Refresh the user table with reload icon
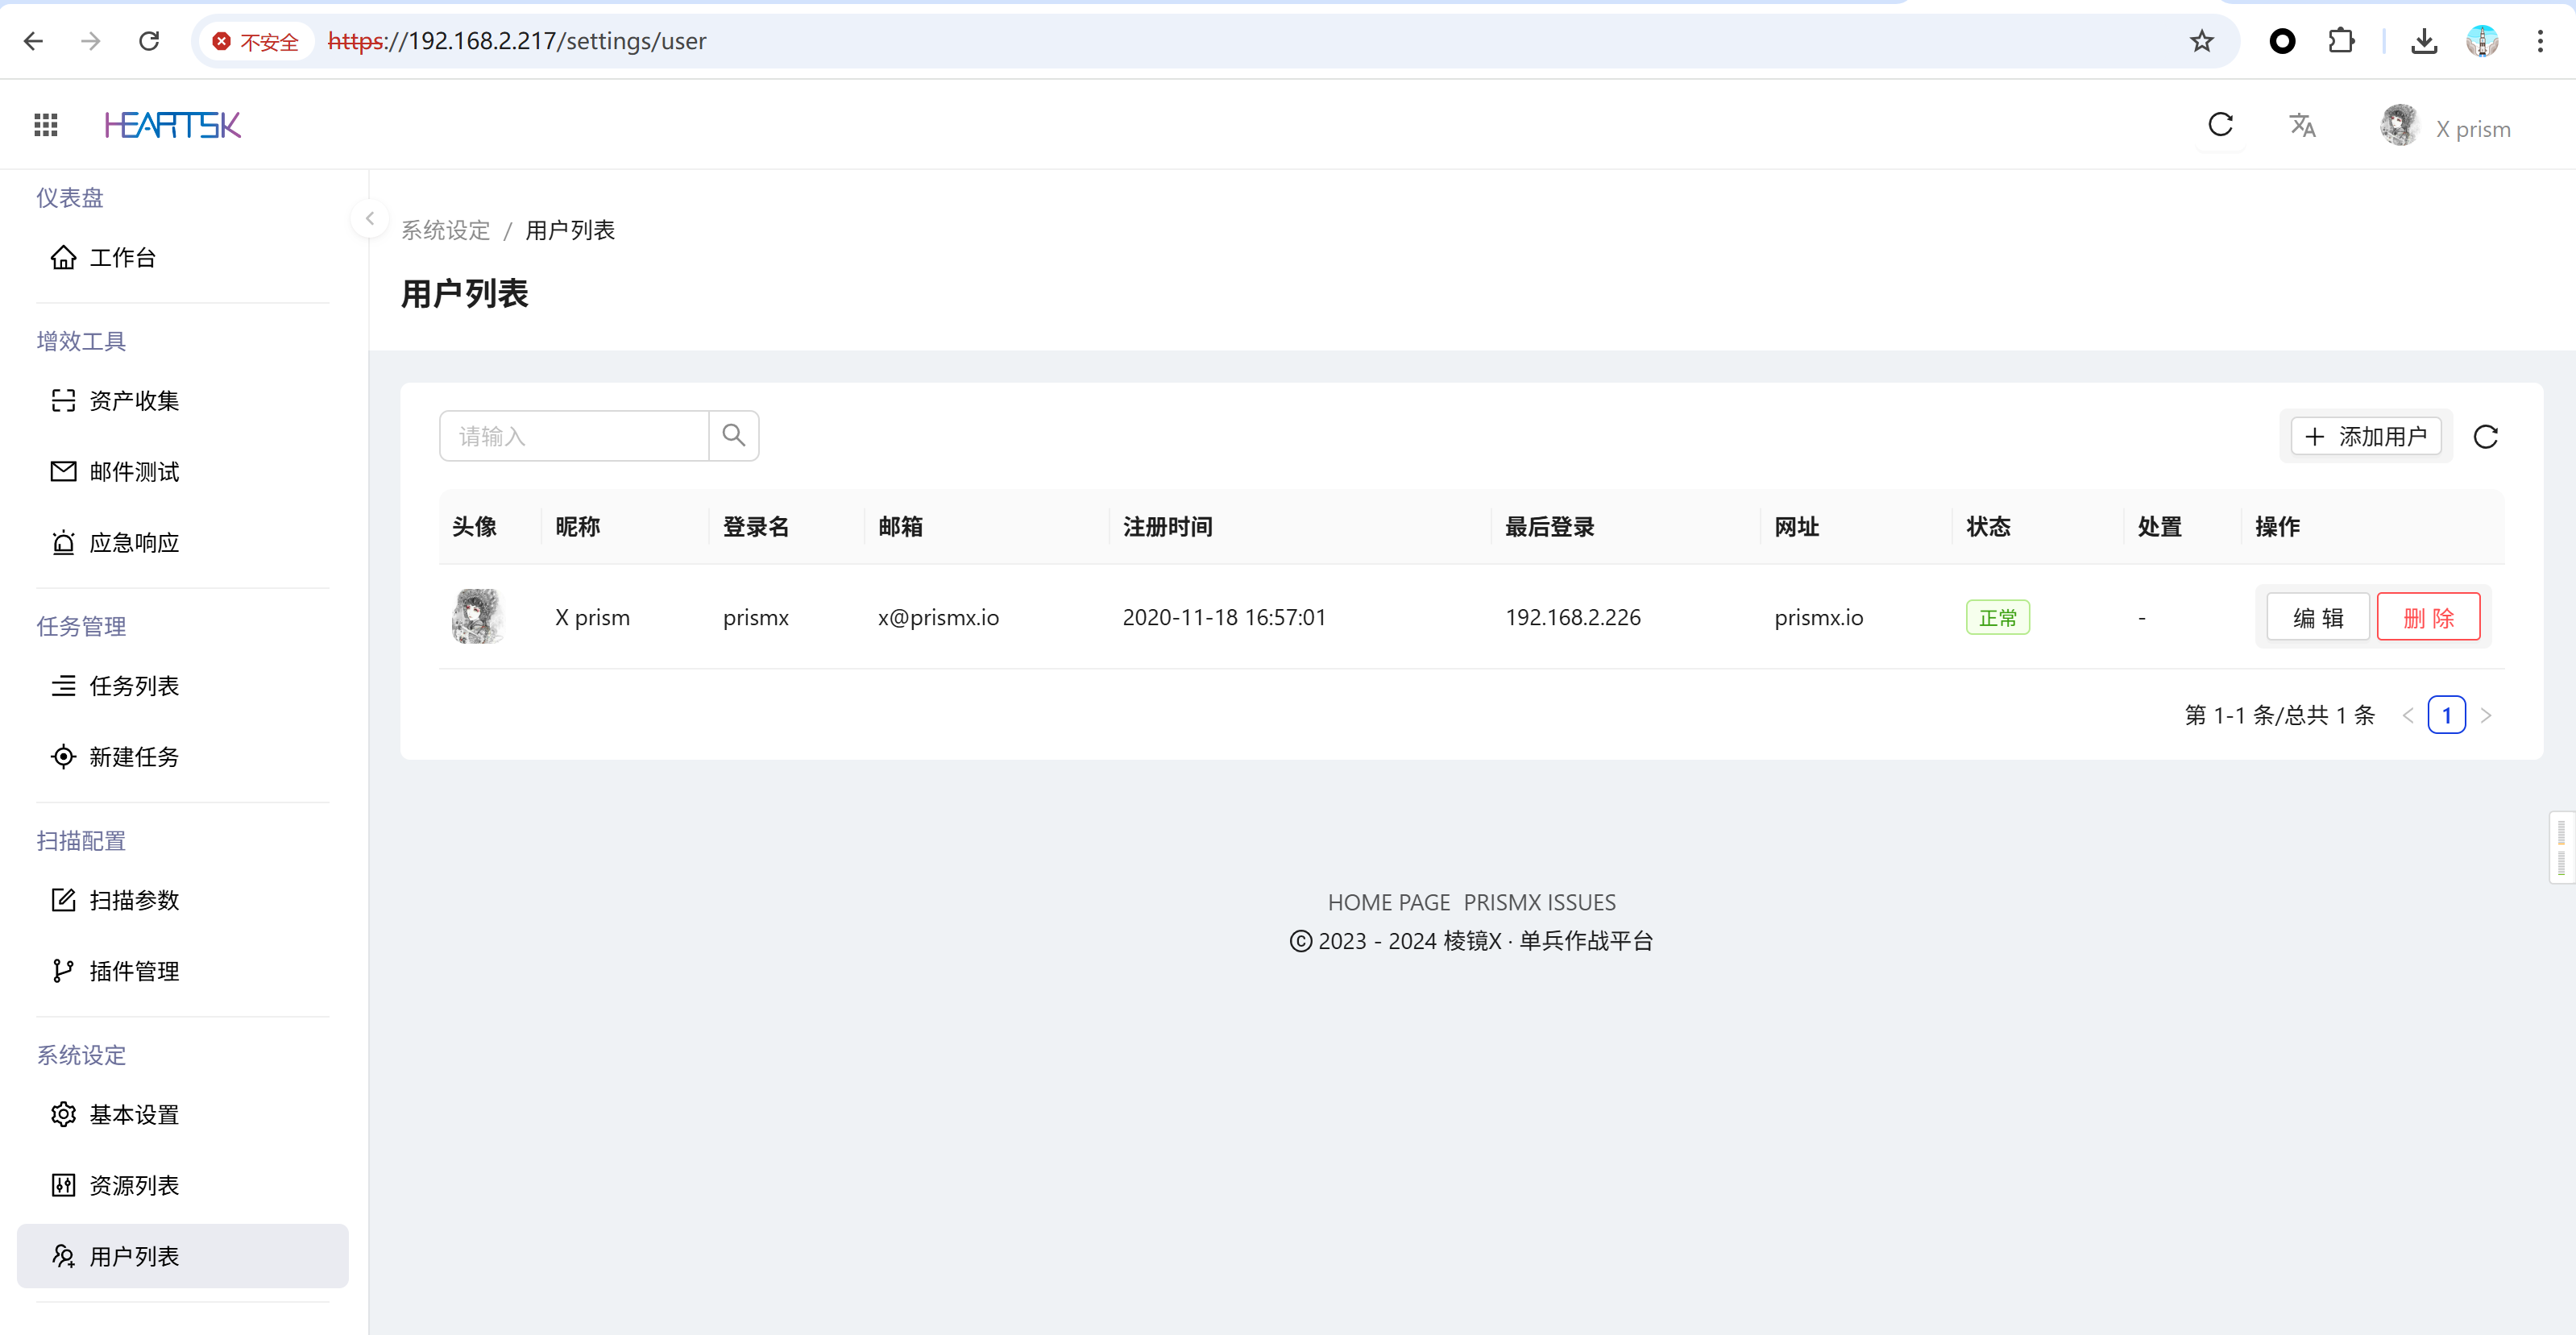This screenshot has width=2576, height=1335. click(2485, 437)
